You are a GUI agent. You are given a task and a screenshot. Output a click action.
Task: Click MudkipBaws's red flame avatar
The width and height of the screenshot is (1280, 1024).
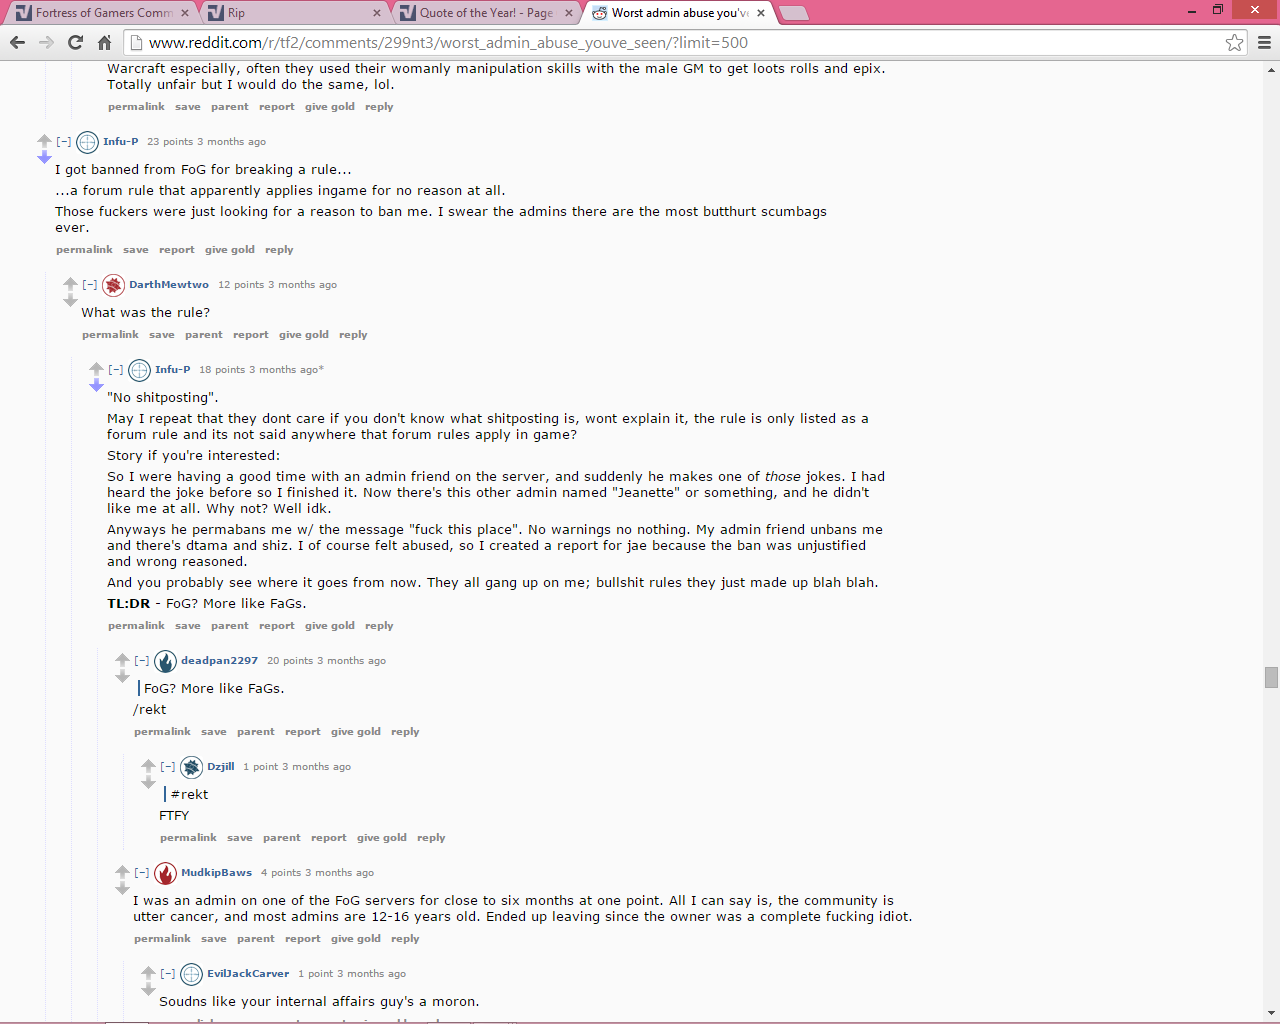[x=166, y=873]
